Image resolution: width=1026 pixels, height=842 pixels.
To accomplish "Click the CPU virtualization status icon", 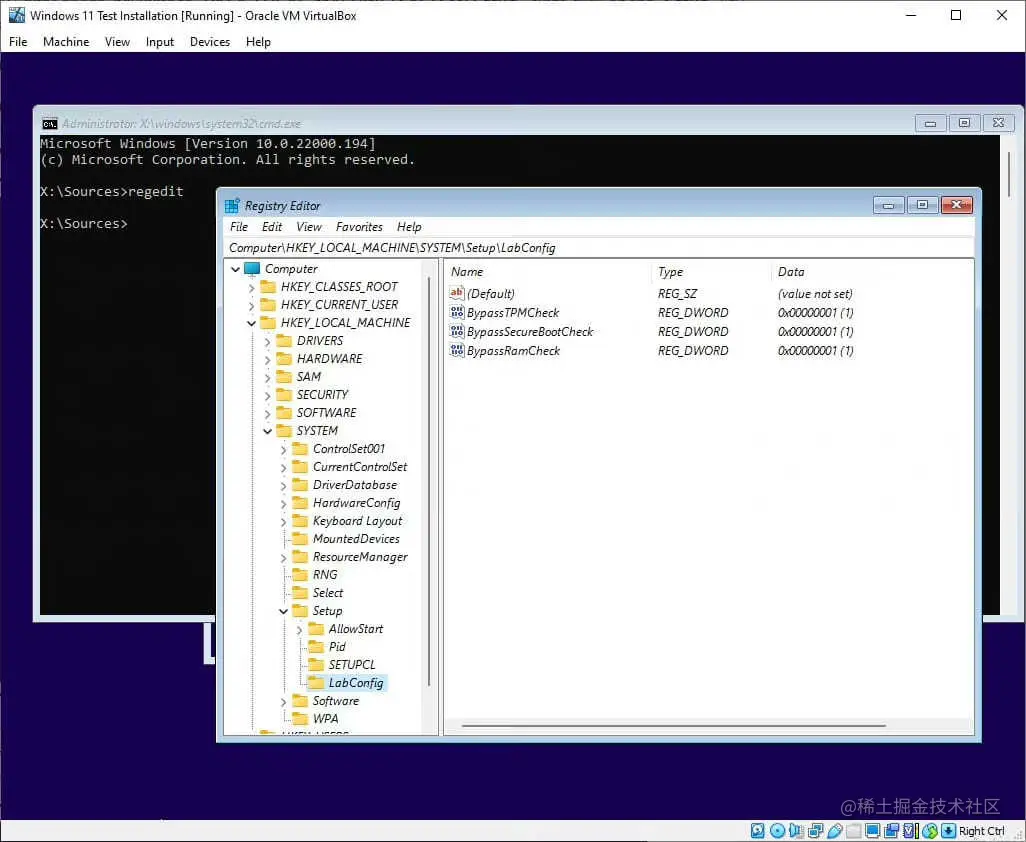I will click(x=910, y=831).
